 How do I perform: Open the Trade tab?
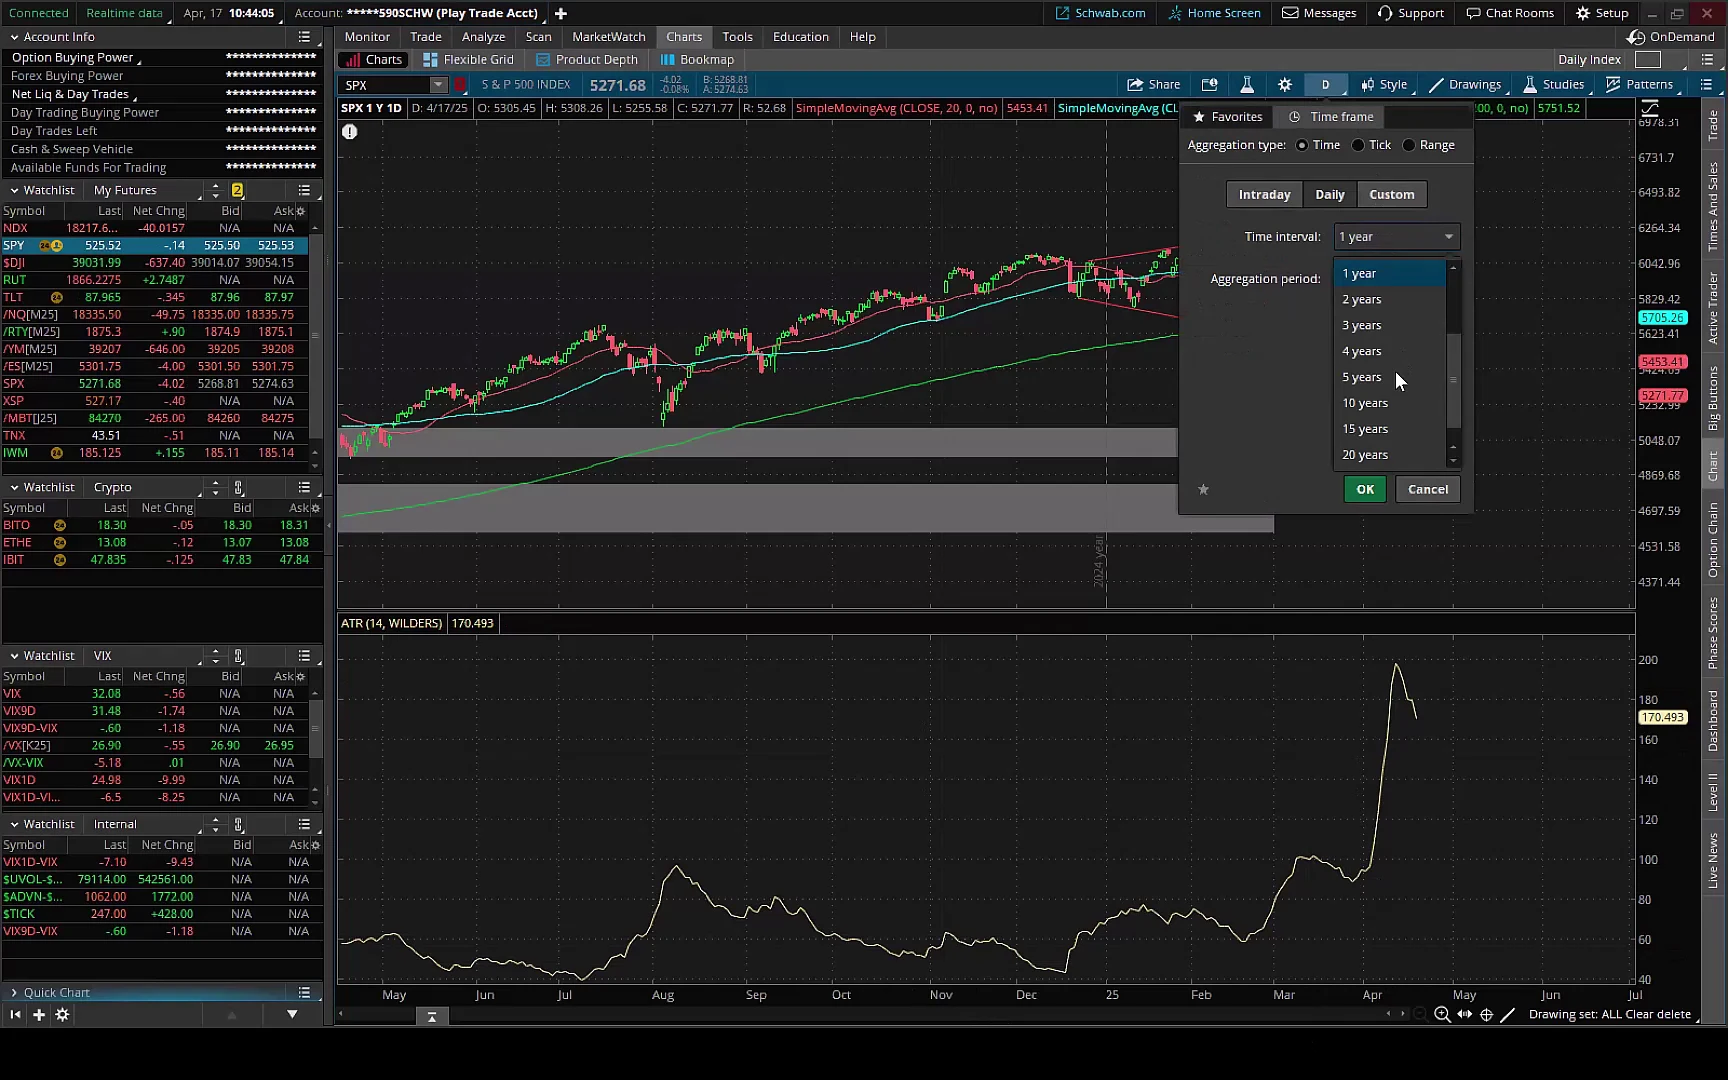click(x=426, y=37)
